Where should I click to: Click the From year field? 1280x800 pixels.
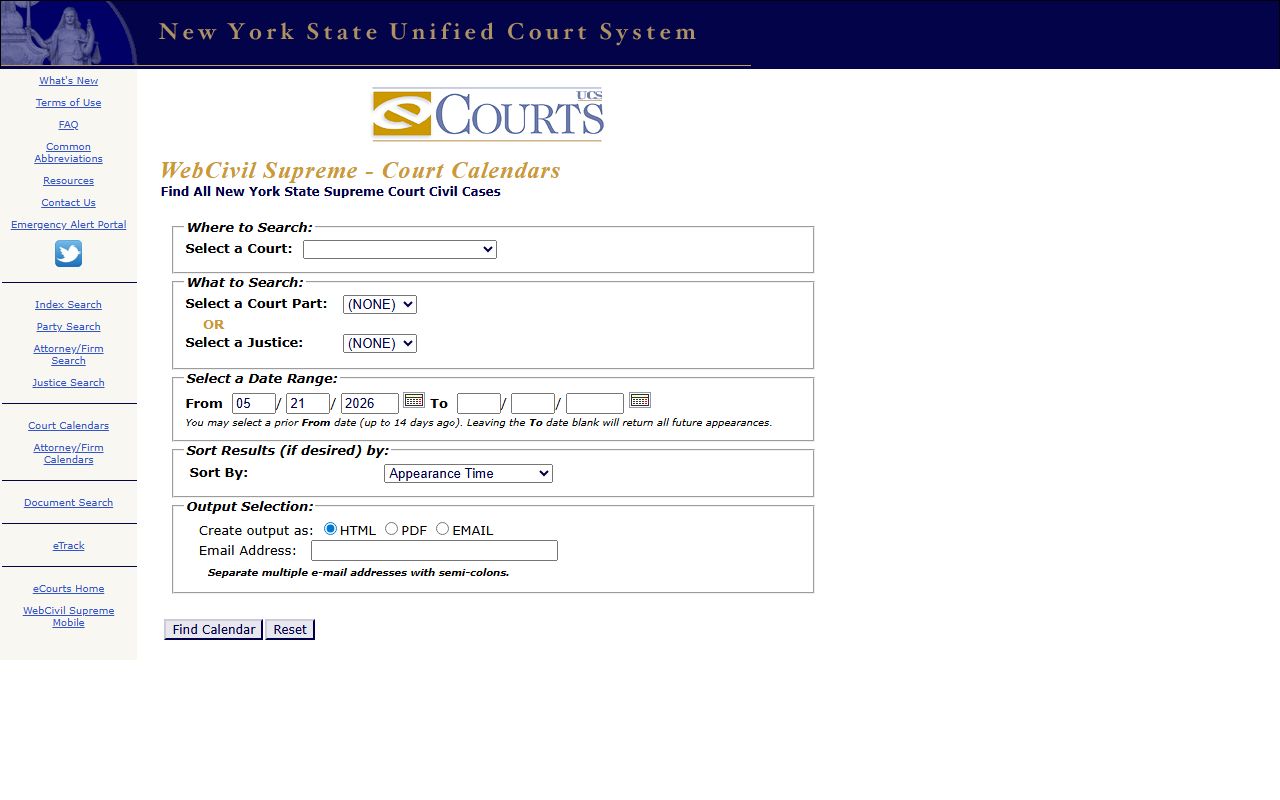click(x=370, y=403)
